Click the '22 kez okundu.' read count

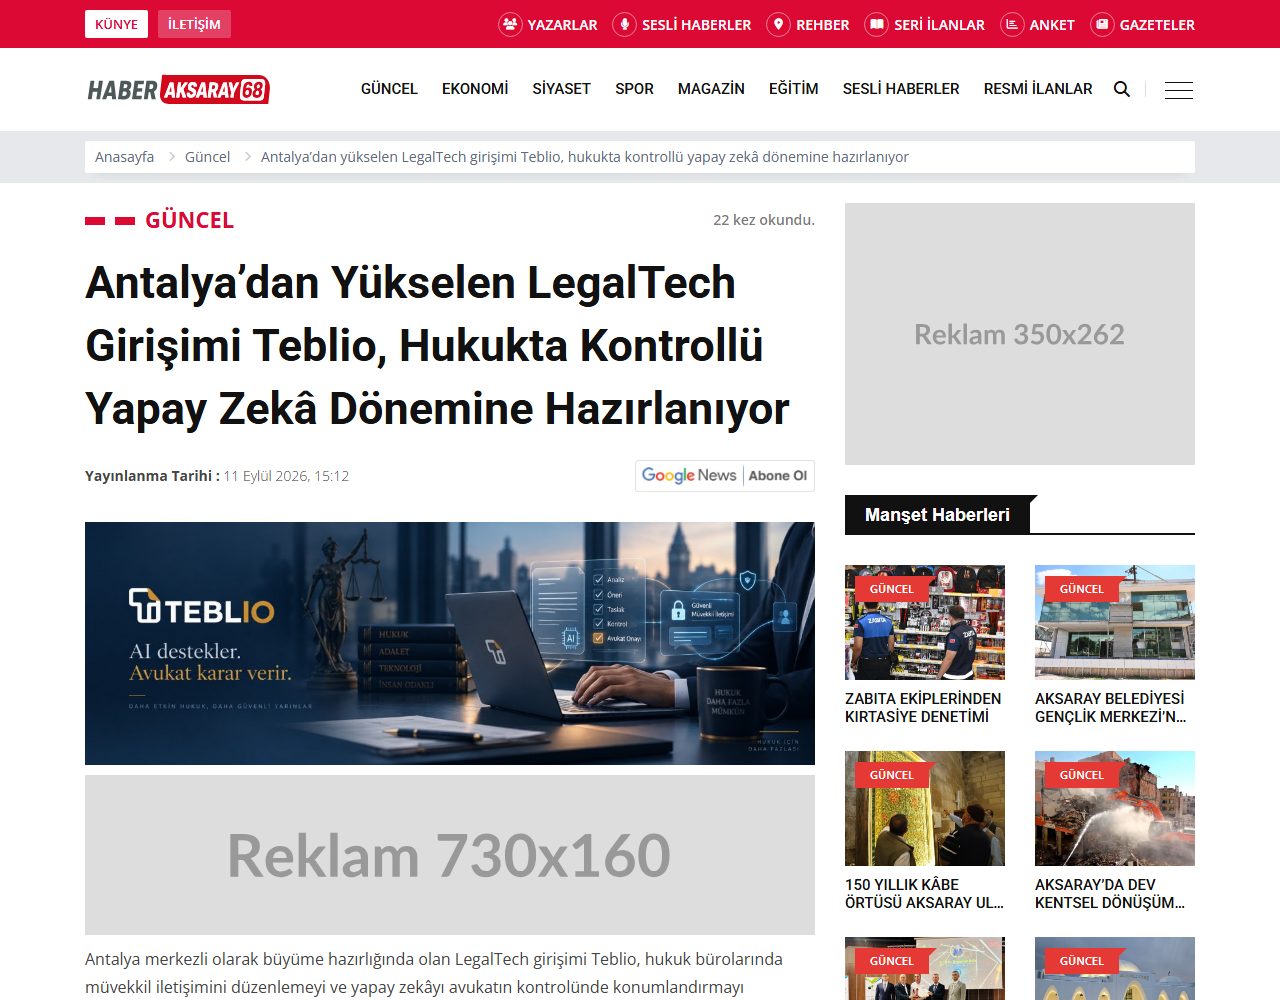click(x=764, y=220)
